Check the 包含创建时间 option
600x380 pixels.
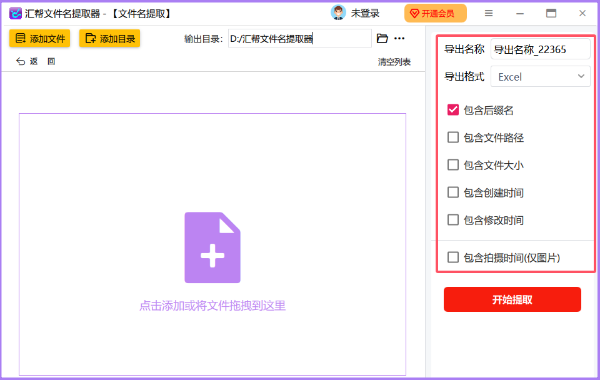click(x=453, y=192)
